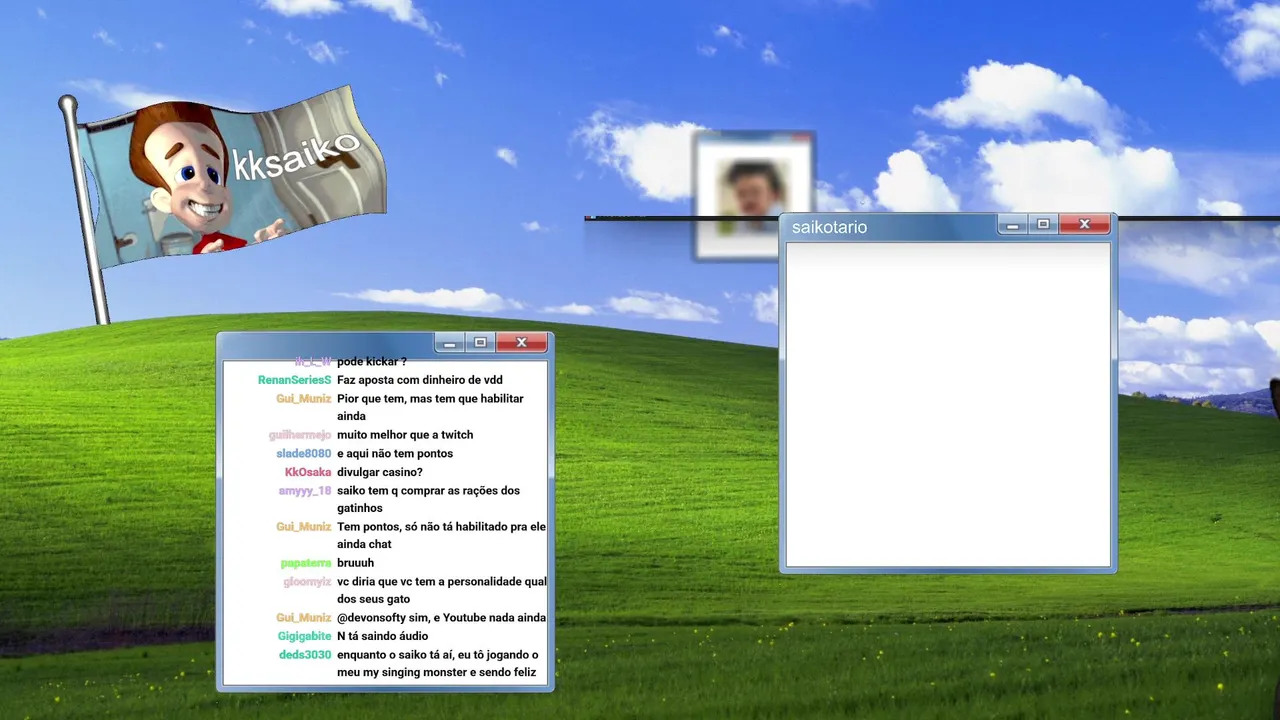Screen dimensions: 1280x720
Task: Click message 'pode kickar ?'
Action: (372, 362)
